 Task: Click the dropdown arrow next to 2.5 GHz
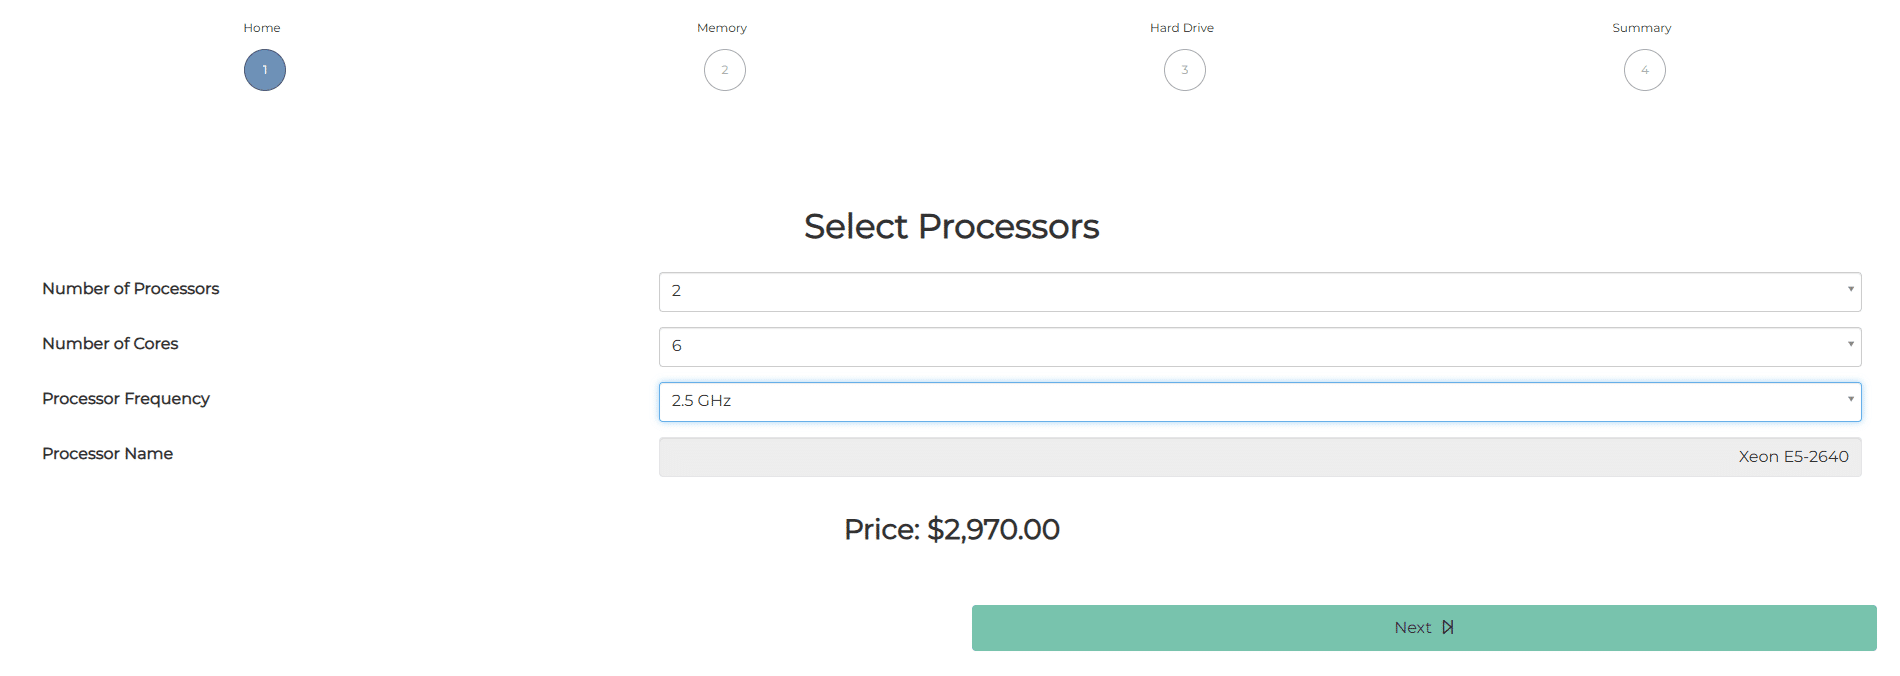pos(1850,401)
